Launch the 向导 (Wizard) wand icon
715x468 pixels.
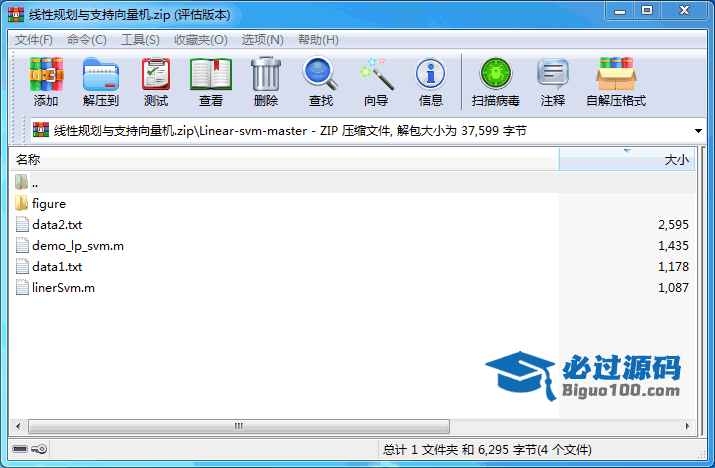376,74
